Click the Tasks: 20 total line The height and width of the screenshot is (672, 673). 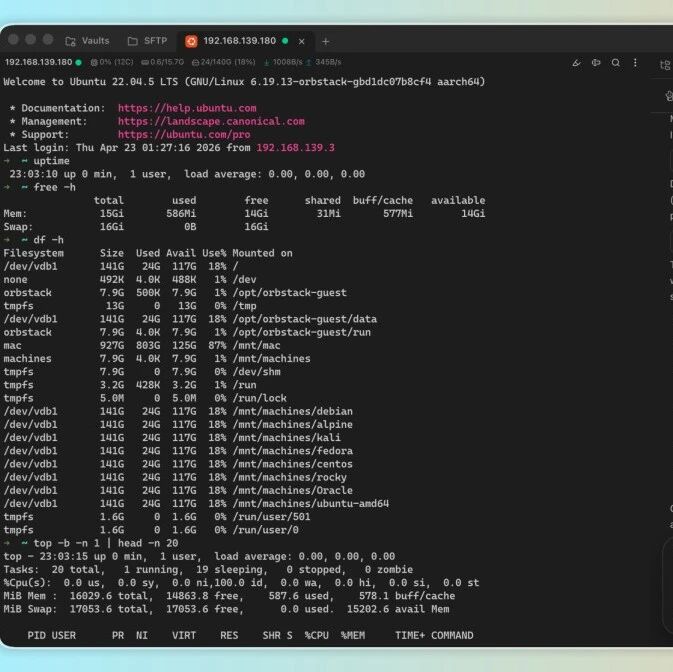point(208,570)
